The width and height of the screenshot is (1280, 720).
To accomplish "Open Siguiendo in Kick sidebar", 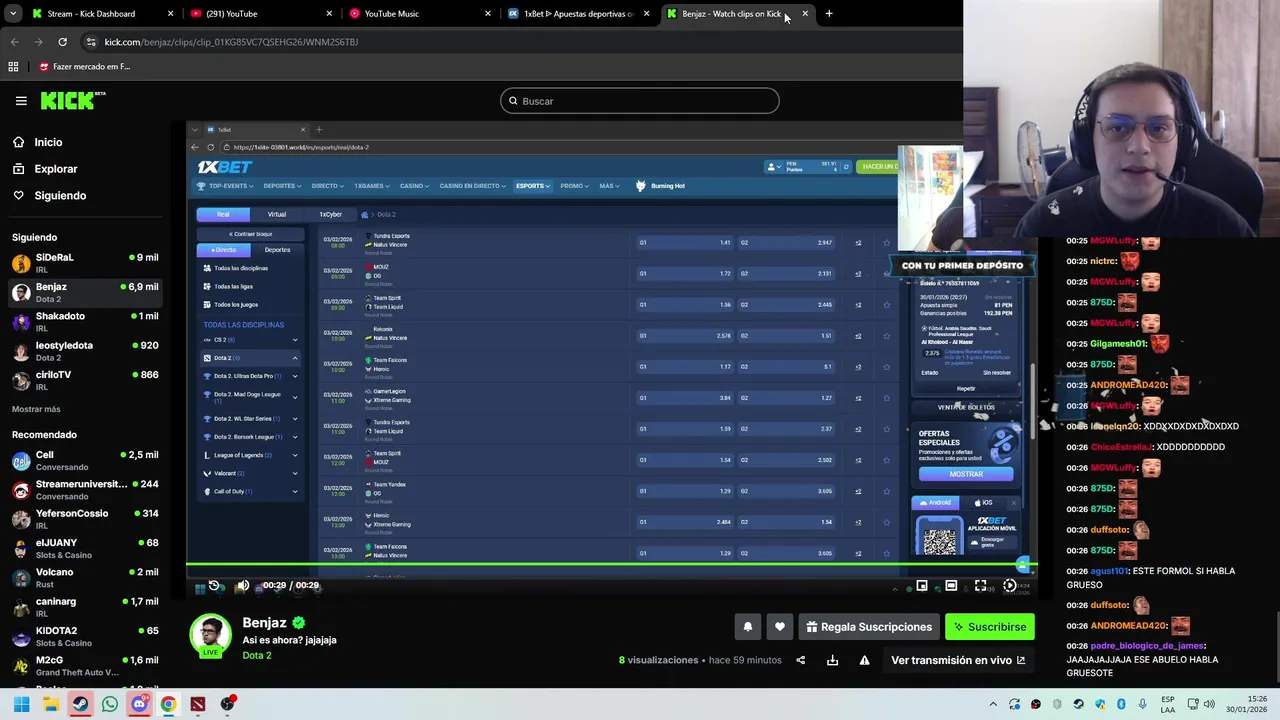I will [50, 195].
